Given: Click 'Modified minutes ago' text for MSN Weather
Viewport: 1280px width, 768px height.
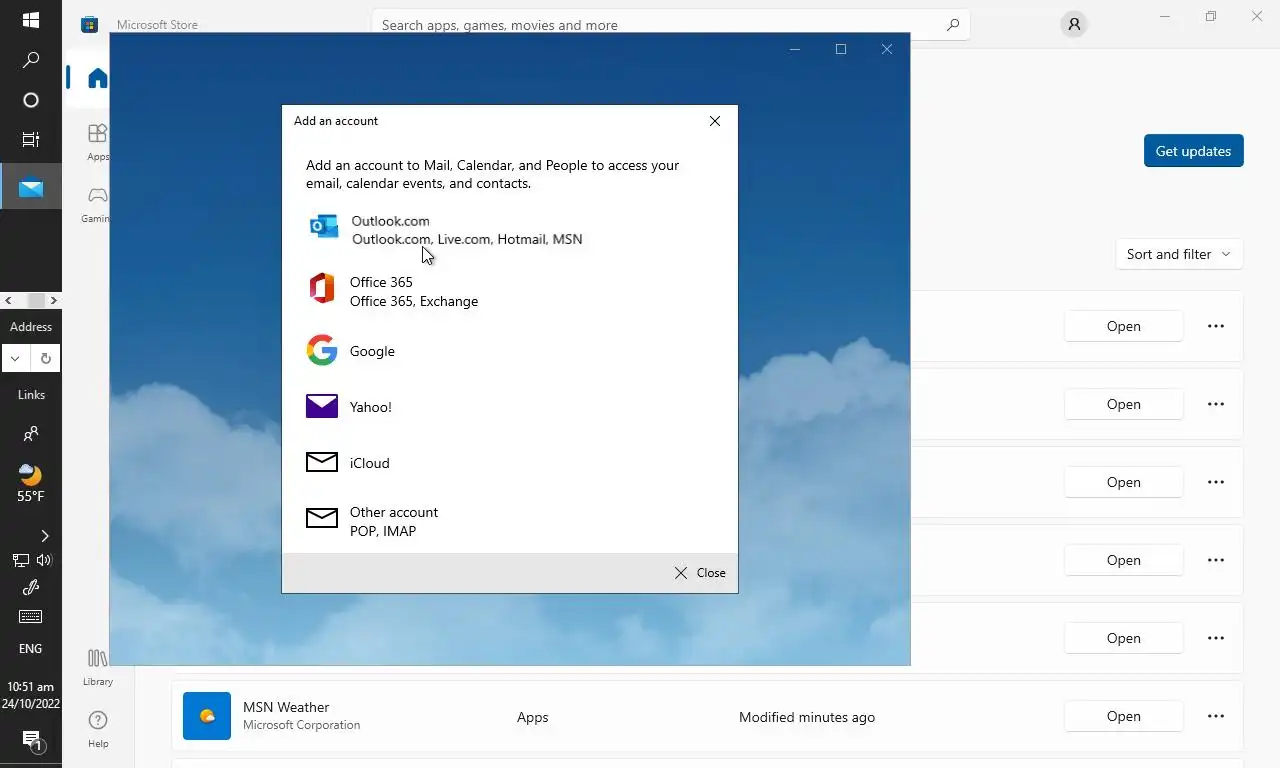Looking at the screenshot, I should coord(807,717).
